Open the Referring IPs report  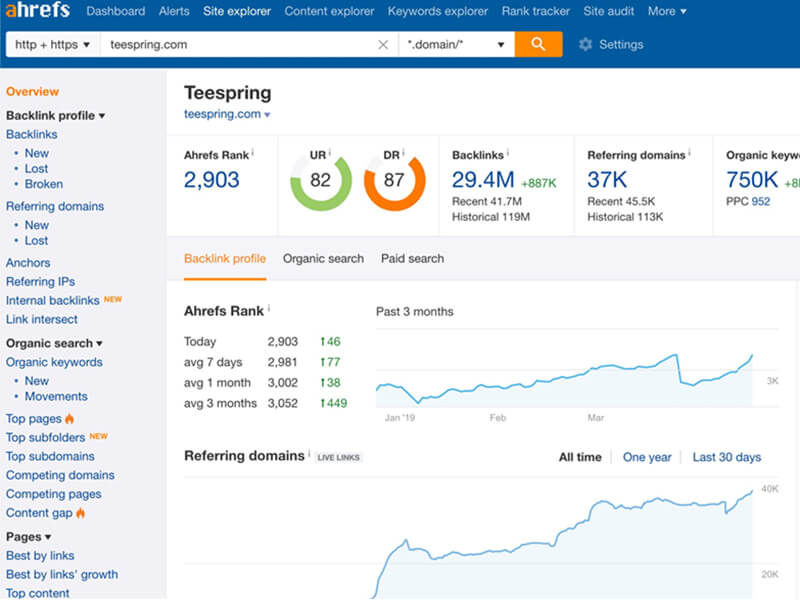(40, 282)
